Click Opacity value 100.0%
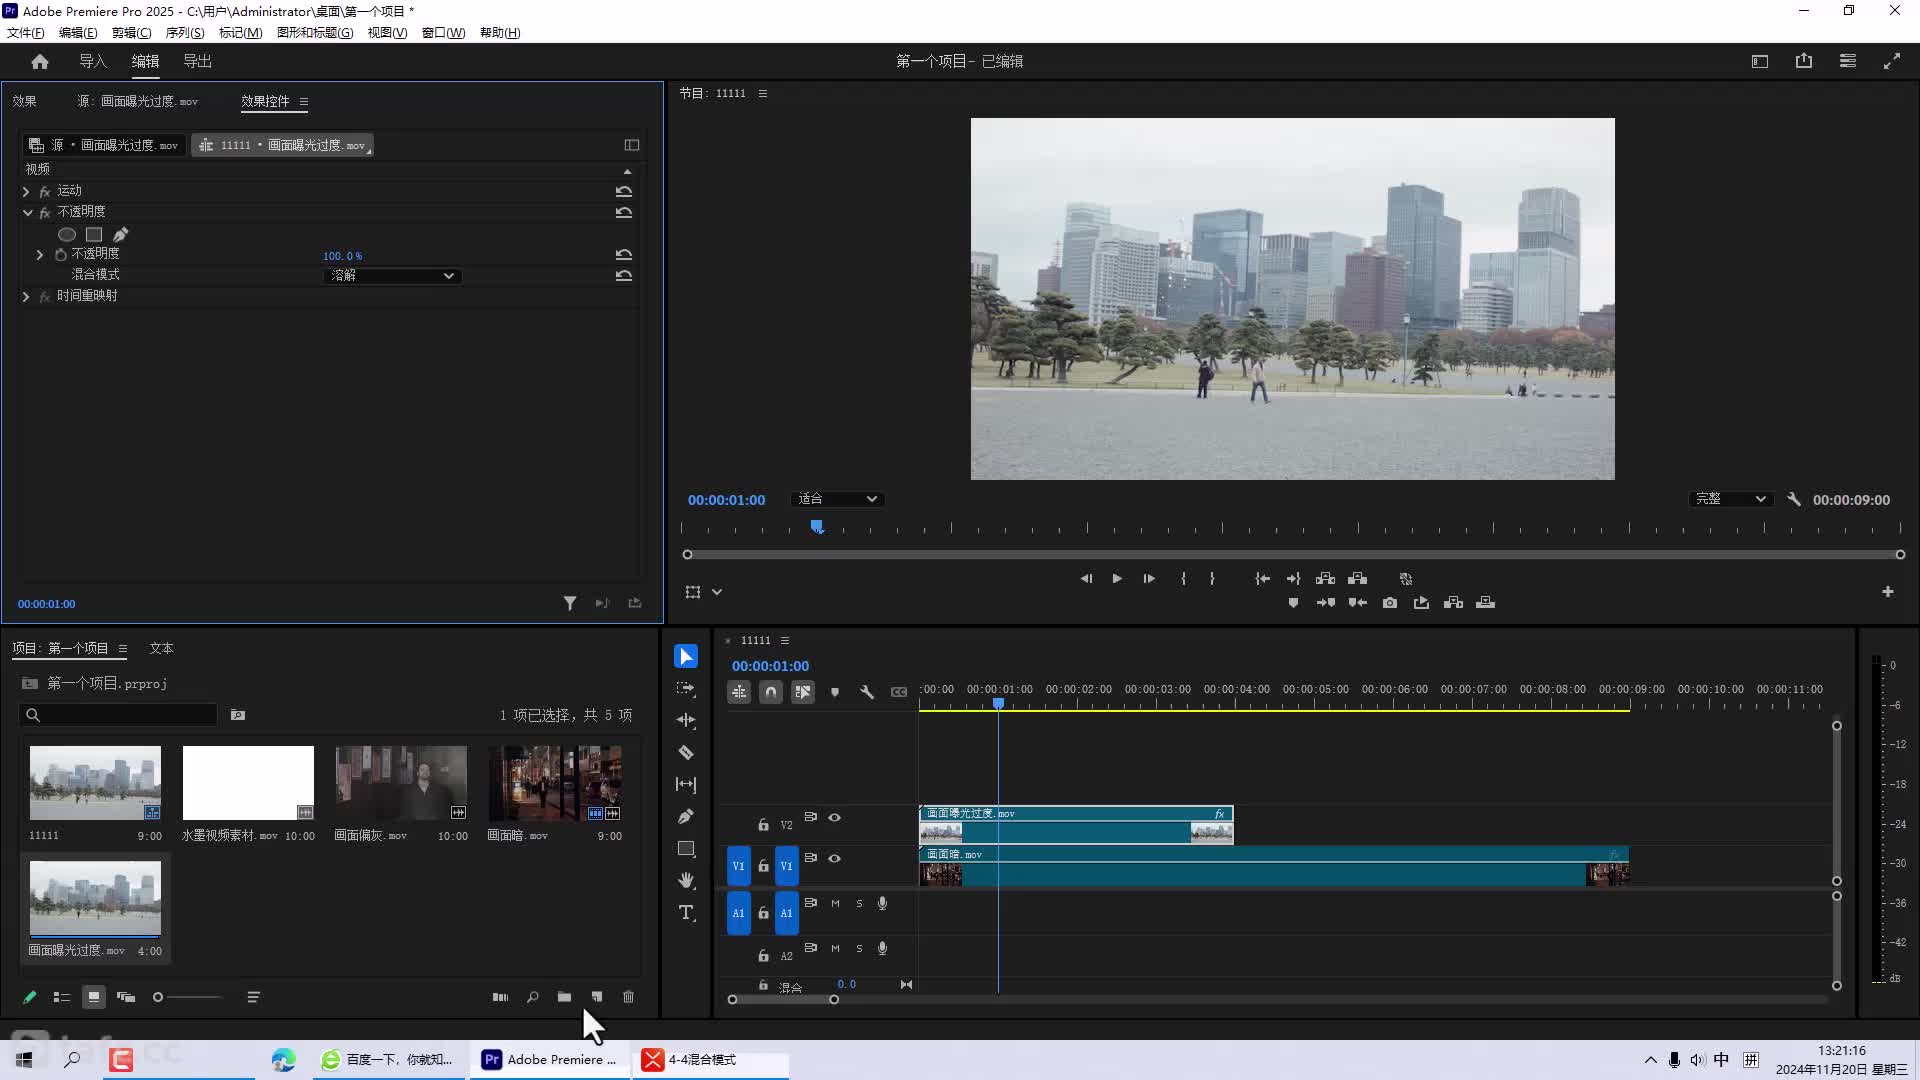Image resolution: width=1920 pixels, height=1080 pixels. [x=343, y=256]
